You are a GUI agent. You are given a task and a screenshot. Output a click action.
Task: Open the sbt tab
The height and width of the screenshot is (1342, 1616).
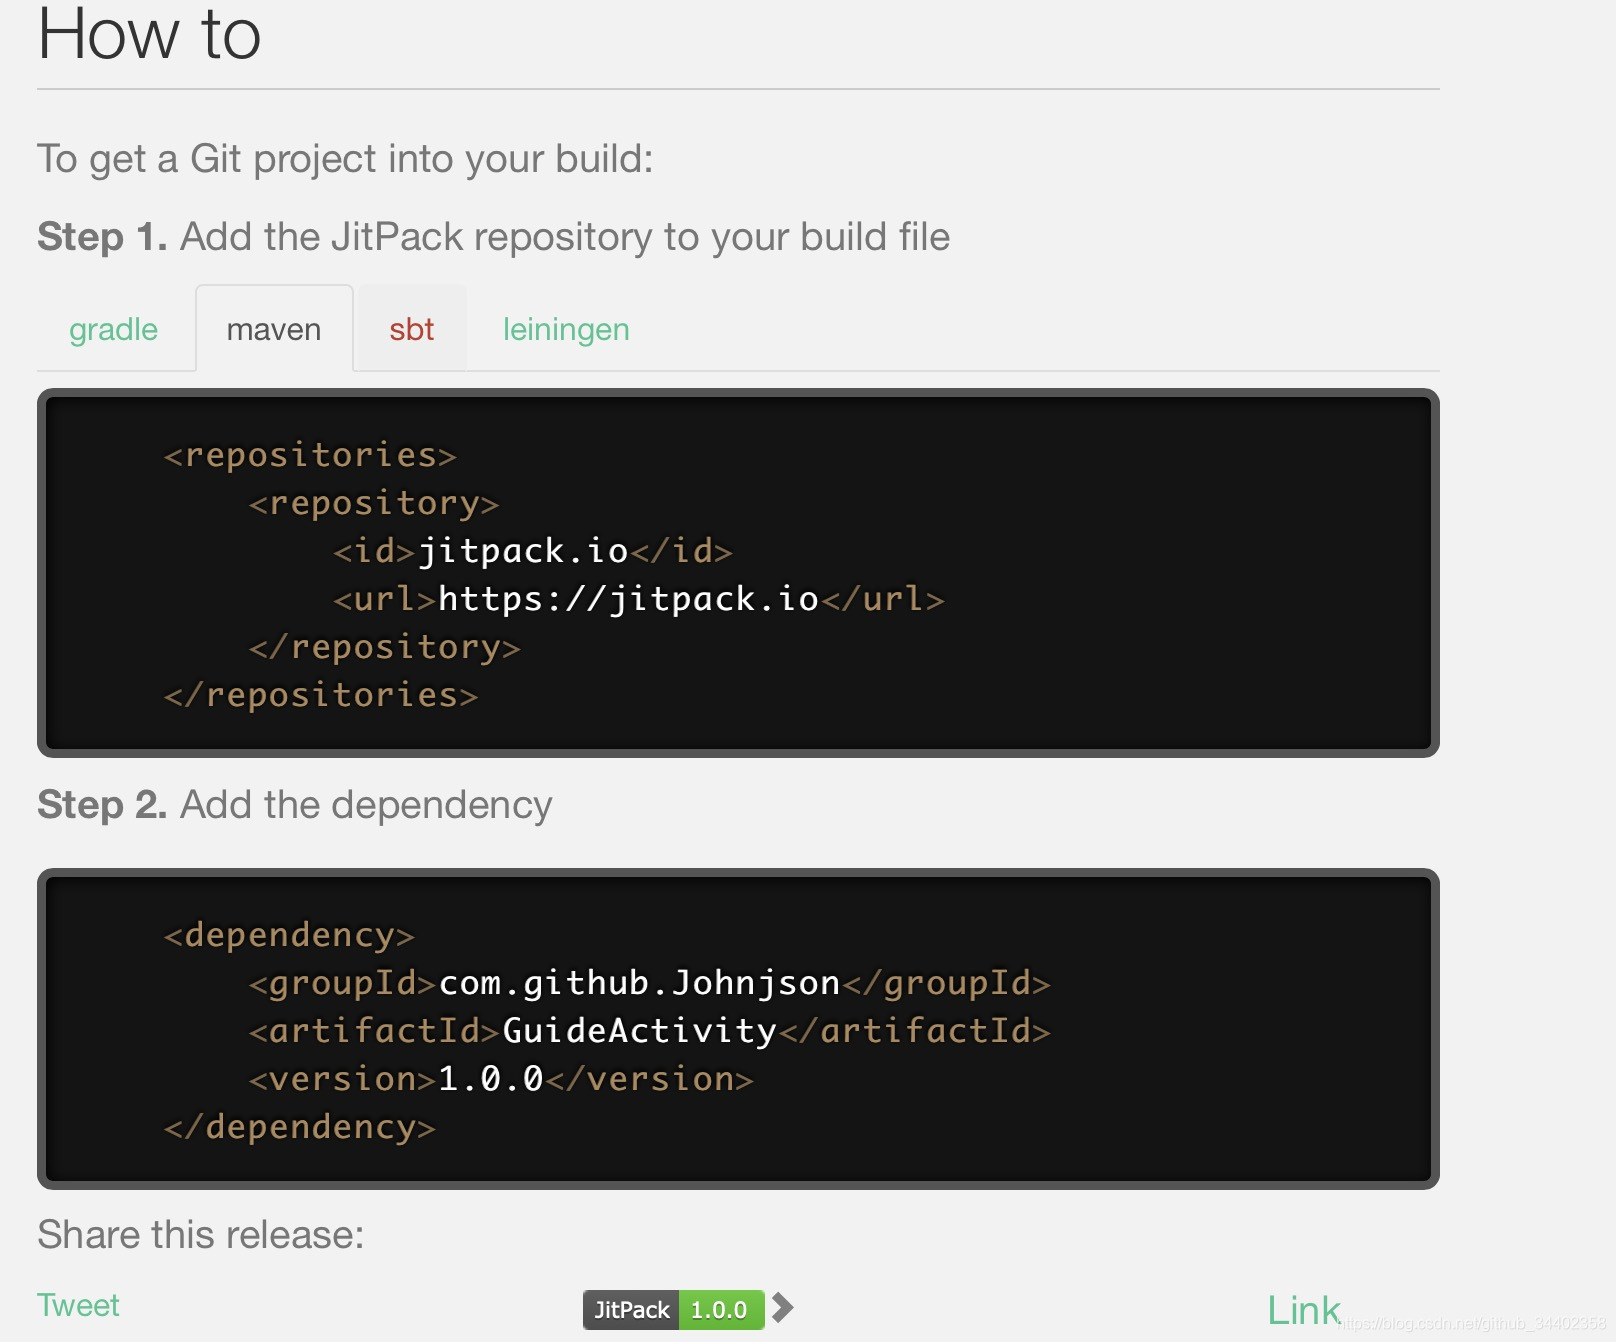pyautogui.click(x=411, y=329)
